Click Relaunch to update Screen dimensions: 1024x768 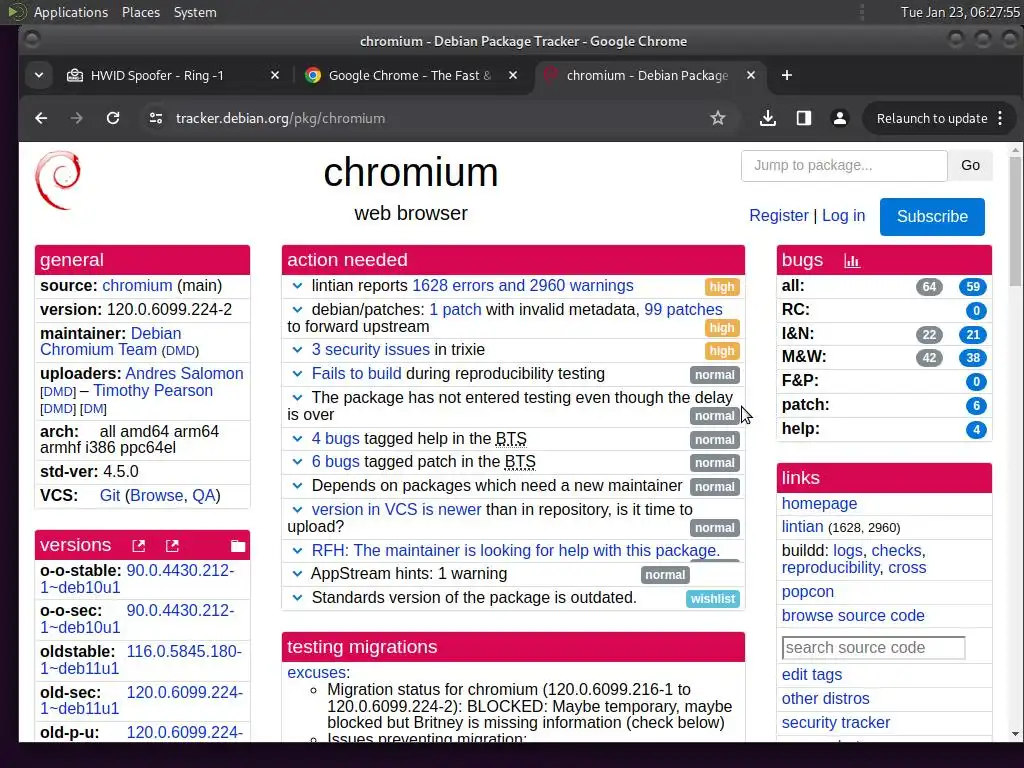932,118
